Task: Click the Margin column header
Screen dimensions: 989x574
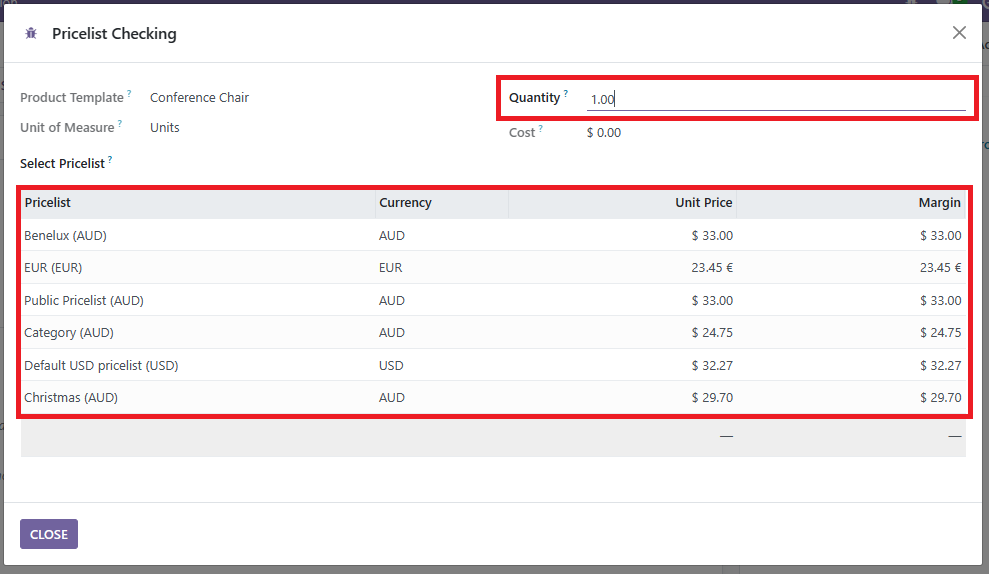Action: (x=939, y=203)
